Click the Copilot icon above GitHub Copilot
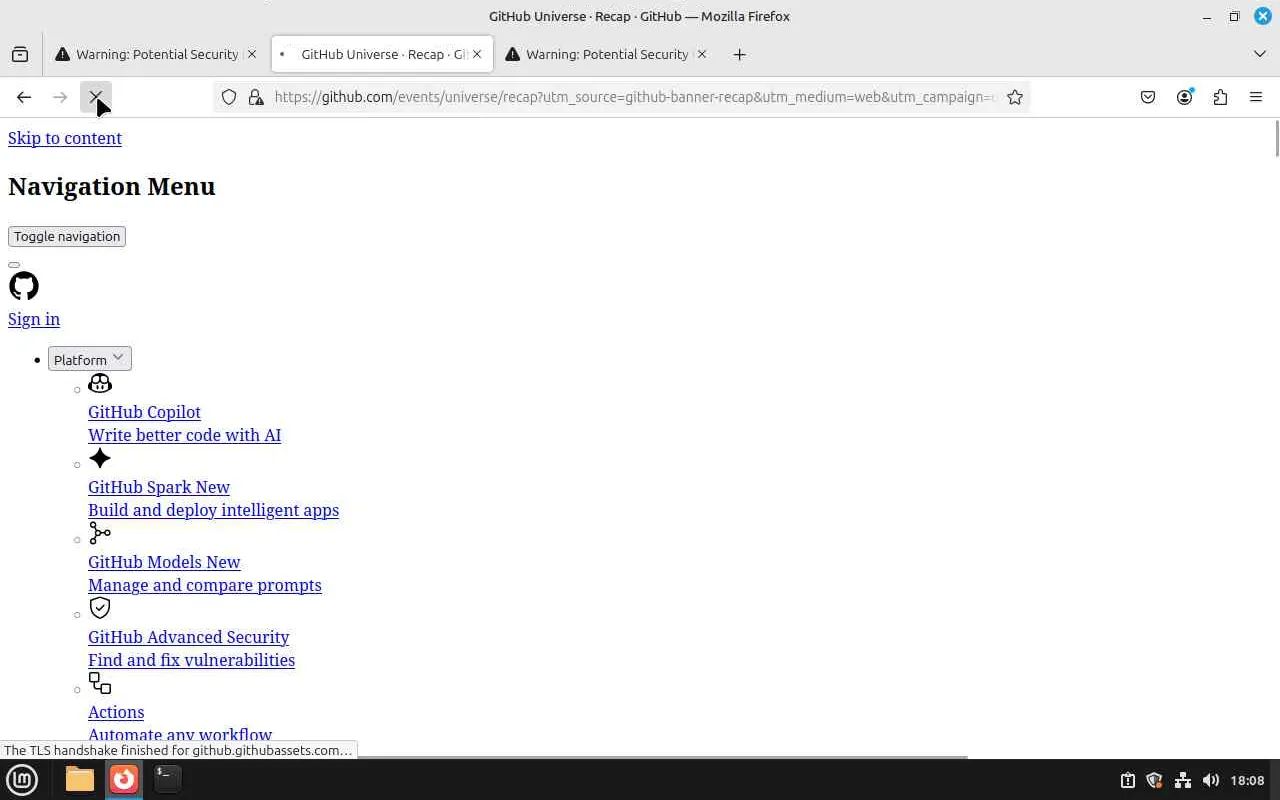The width and height of the screenshot is (1280, 800). (100, 383)
